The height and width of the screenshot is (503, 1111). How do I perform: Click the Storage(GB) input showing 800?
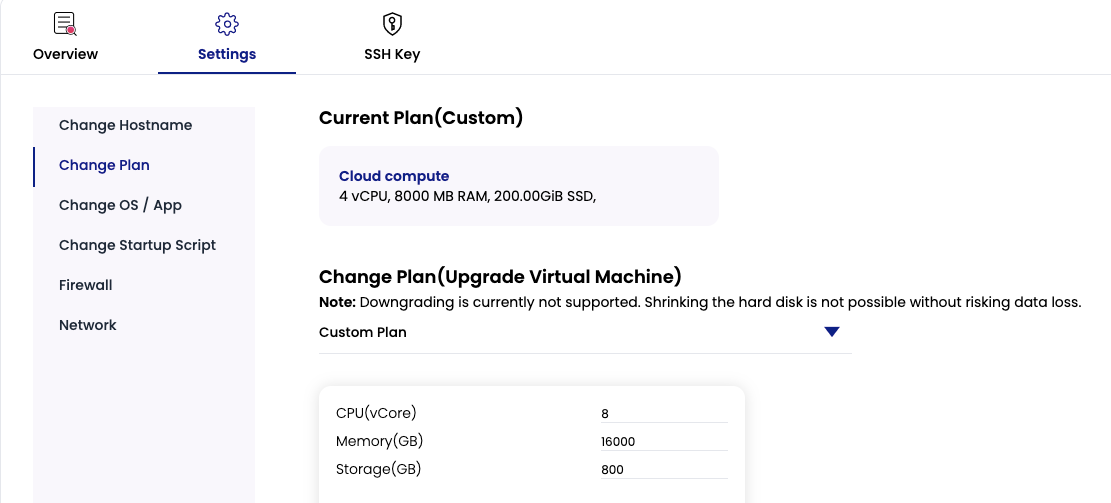pyautogui.click(x=663, y=469)
